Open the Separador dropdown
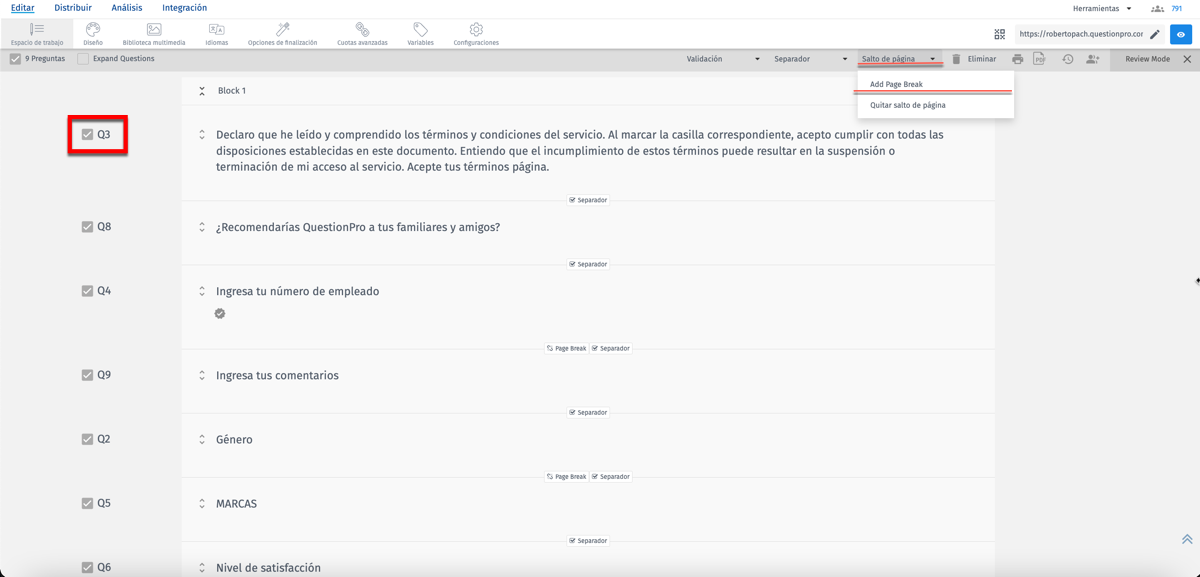 point(810,59)
